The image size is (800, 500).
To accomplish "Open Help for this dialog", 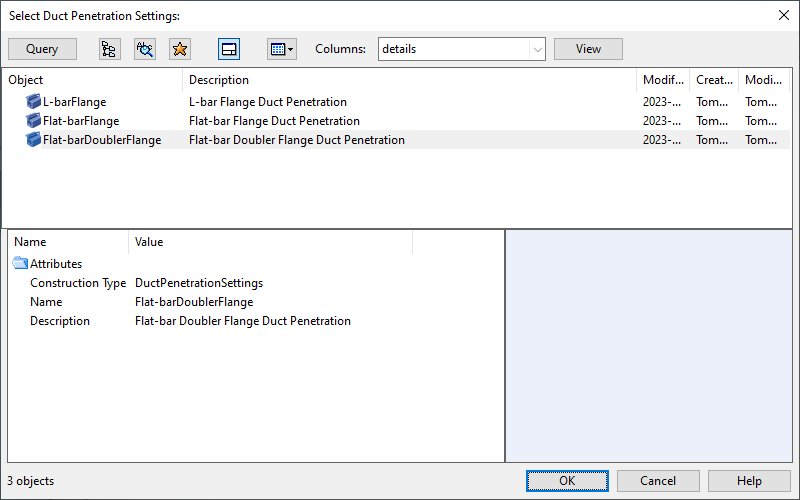I will tap(749, 481).
